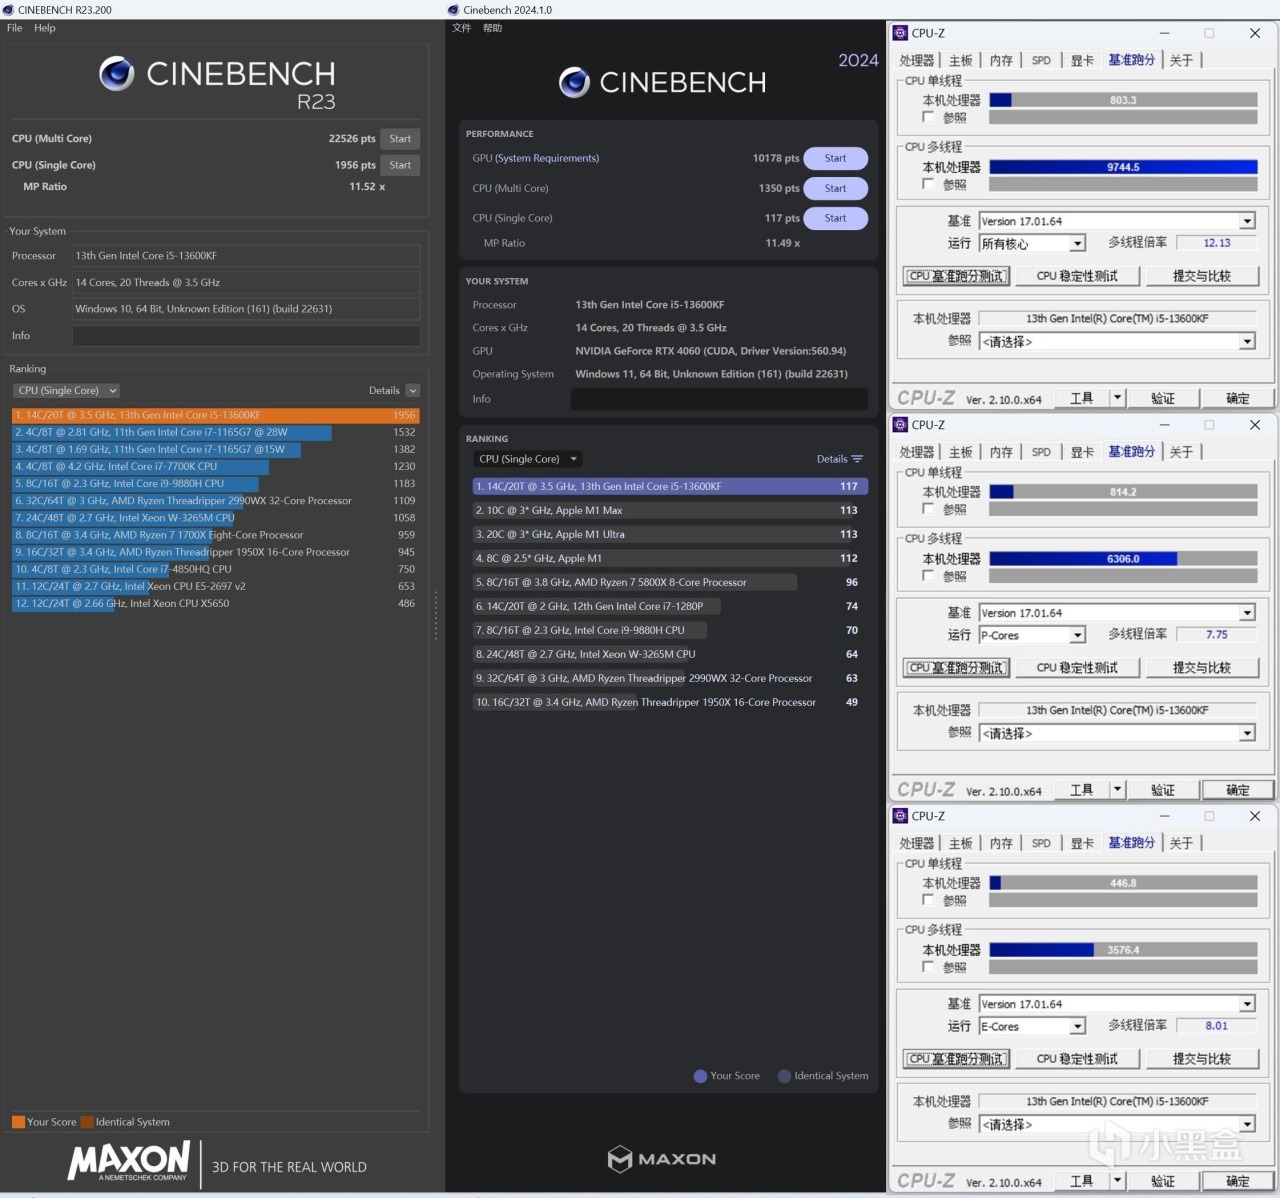This screenshot has width=1280, height=1198.
Task: Open the 帮助 menu in Cinebench 2024
Action: [x=493, y=28]
